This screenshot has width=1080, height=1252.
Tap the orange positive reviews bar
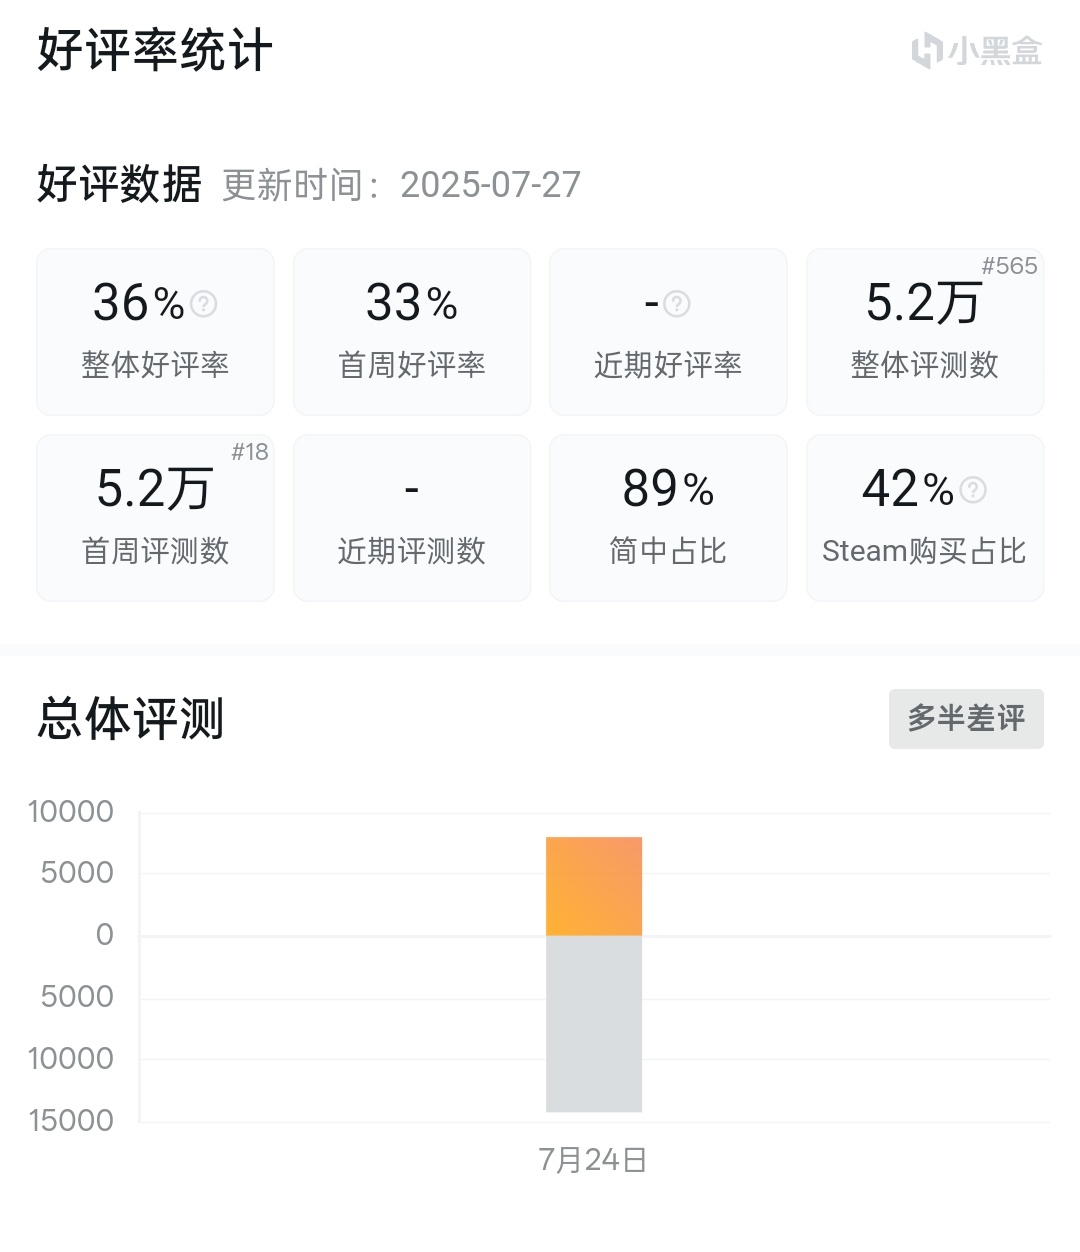pyautogui.click(x=594, y=886)
